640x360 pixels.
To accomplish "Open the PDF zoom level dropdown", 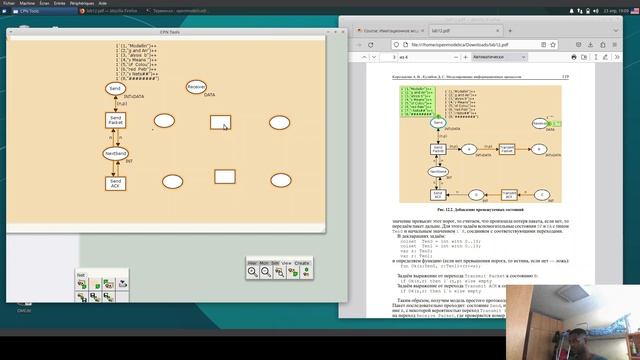I will (x=499, y=57).
